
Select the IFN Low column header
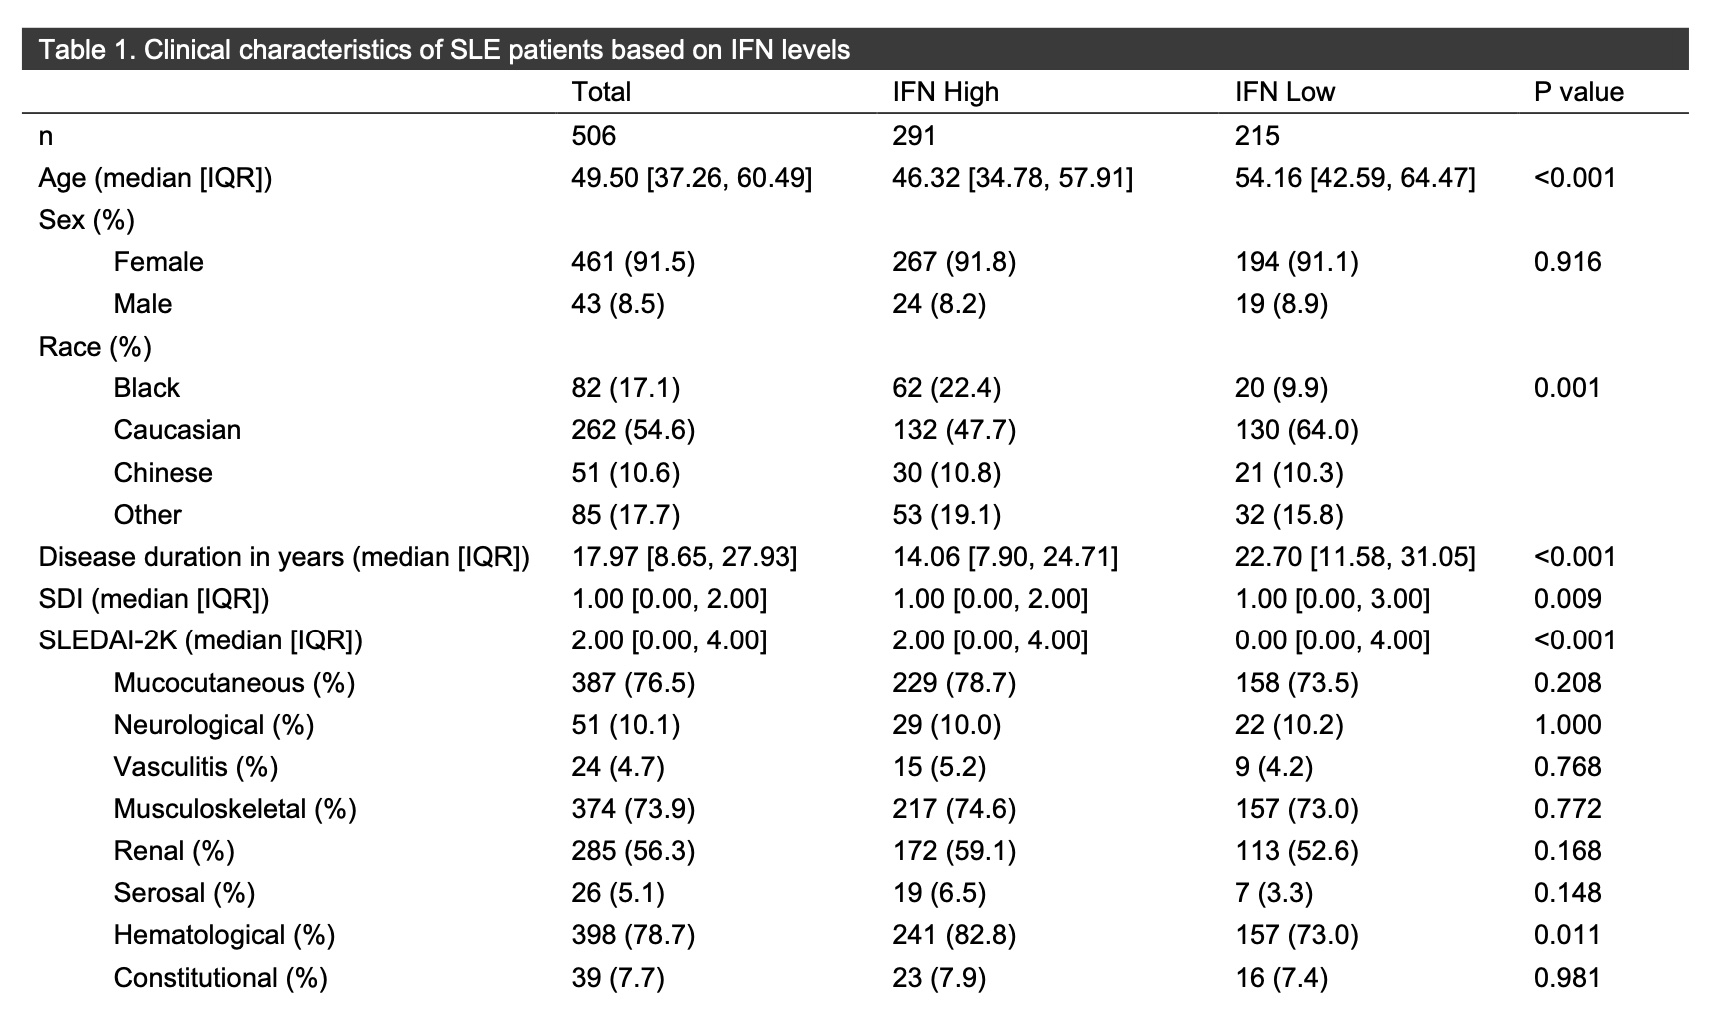(x=1284, y=92)
